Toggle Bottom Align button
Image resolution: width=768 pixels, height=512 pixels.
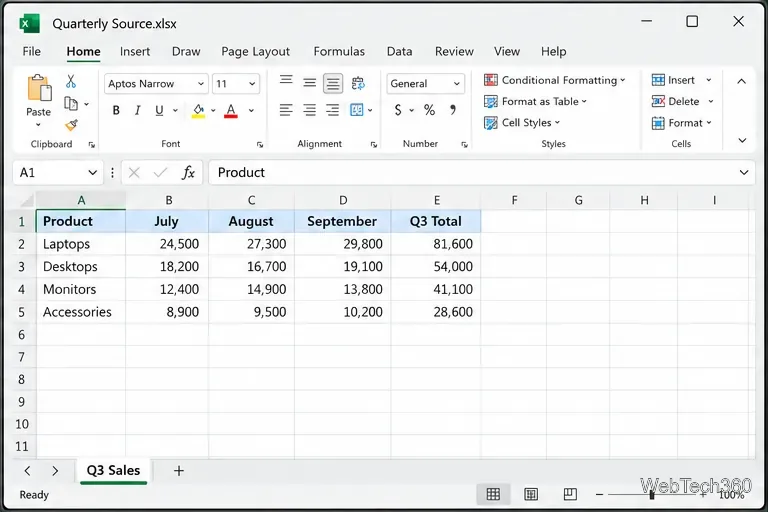point(333,83)
